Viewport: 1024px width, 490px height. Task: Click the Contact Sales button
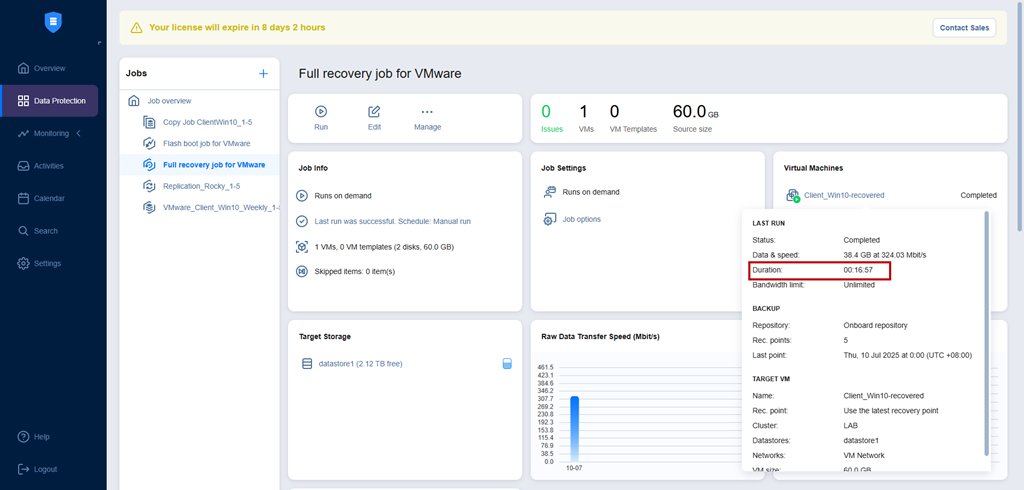click(964, 27)
